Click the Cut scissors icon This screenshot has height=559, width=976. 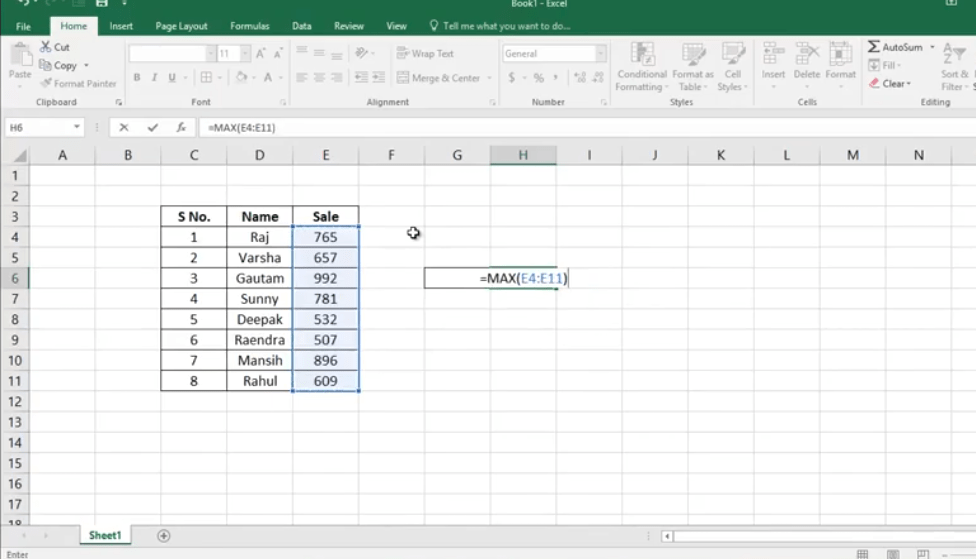tap(46, 47)
